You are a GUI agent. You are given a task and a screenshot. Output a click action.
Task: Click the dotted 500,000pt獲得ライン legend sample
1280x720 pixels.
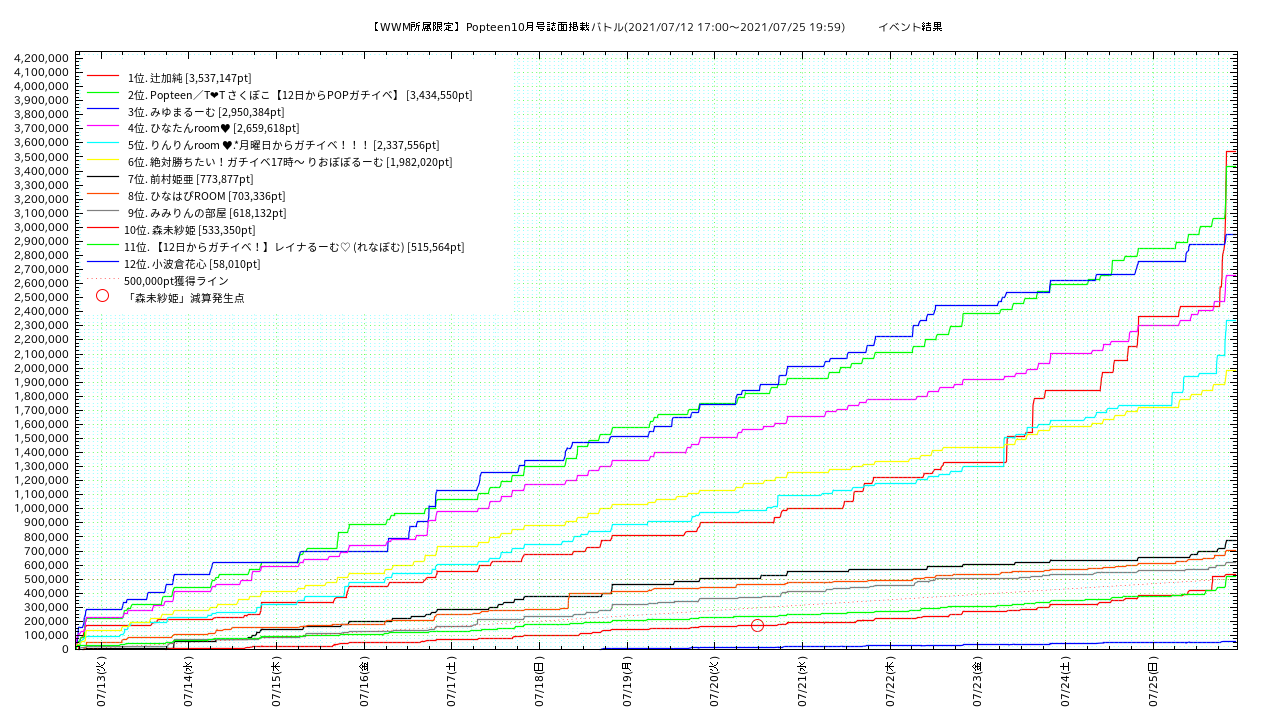102,281
